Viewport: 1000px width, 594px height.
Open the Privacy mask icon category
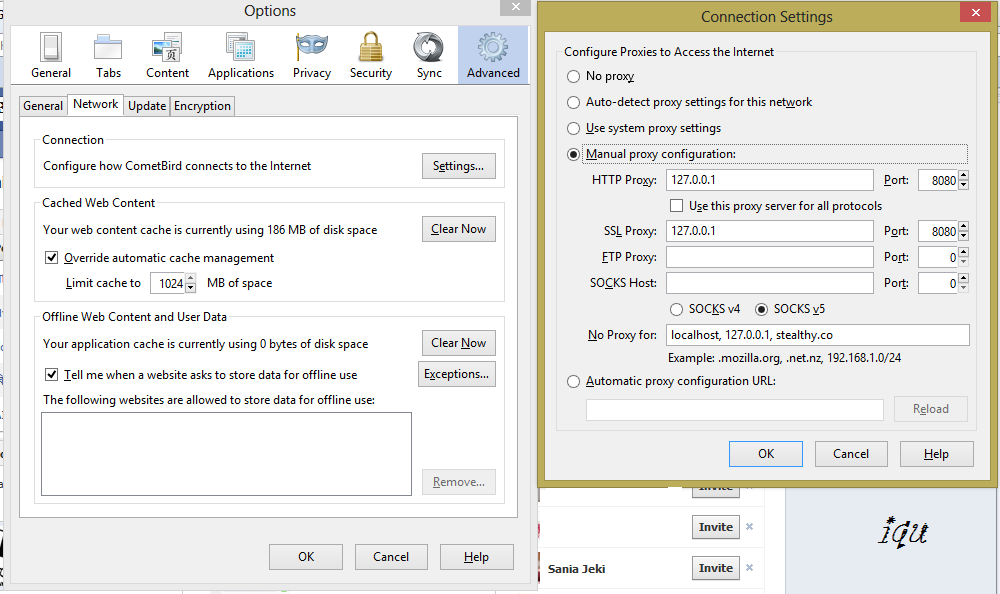pos(312,56)
